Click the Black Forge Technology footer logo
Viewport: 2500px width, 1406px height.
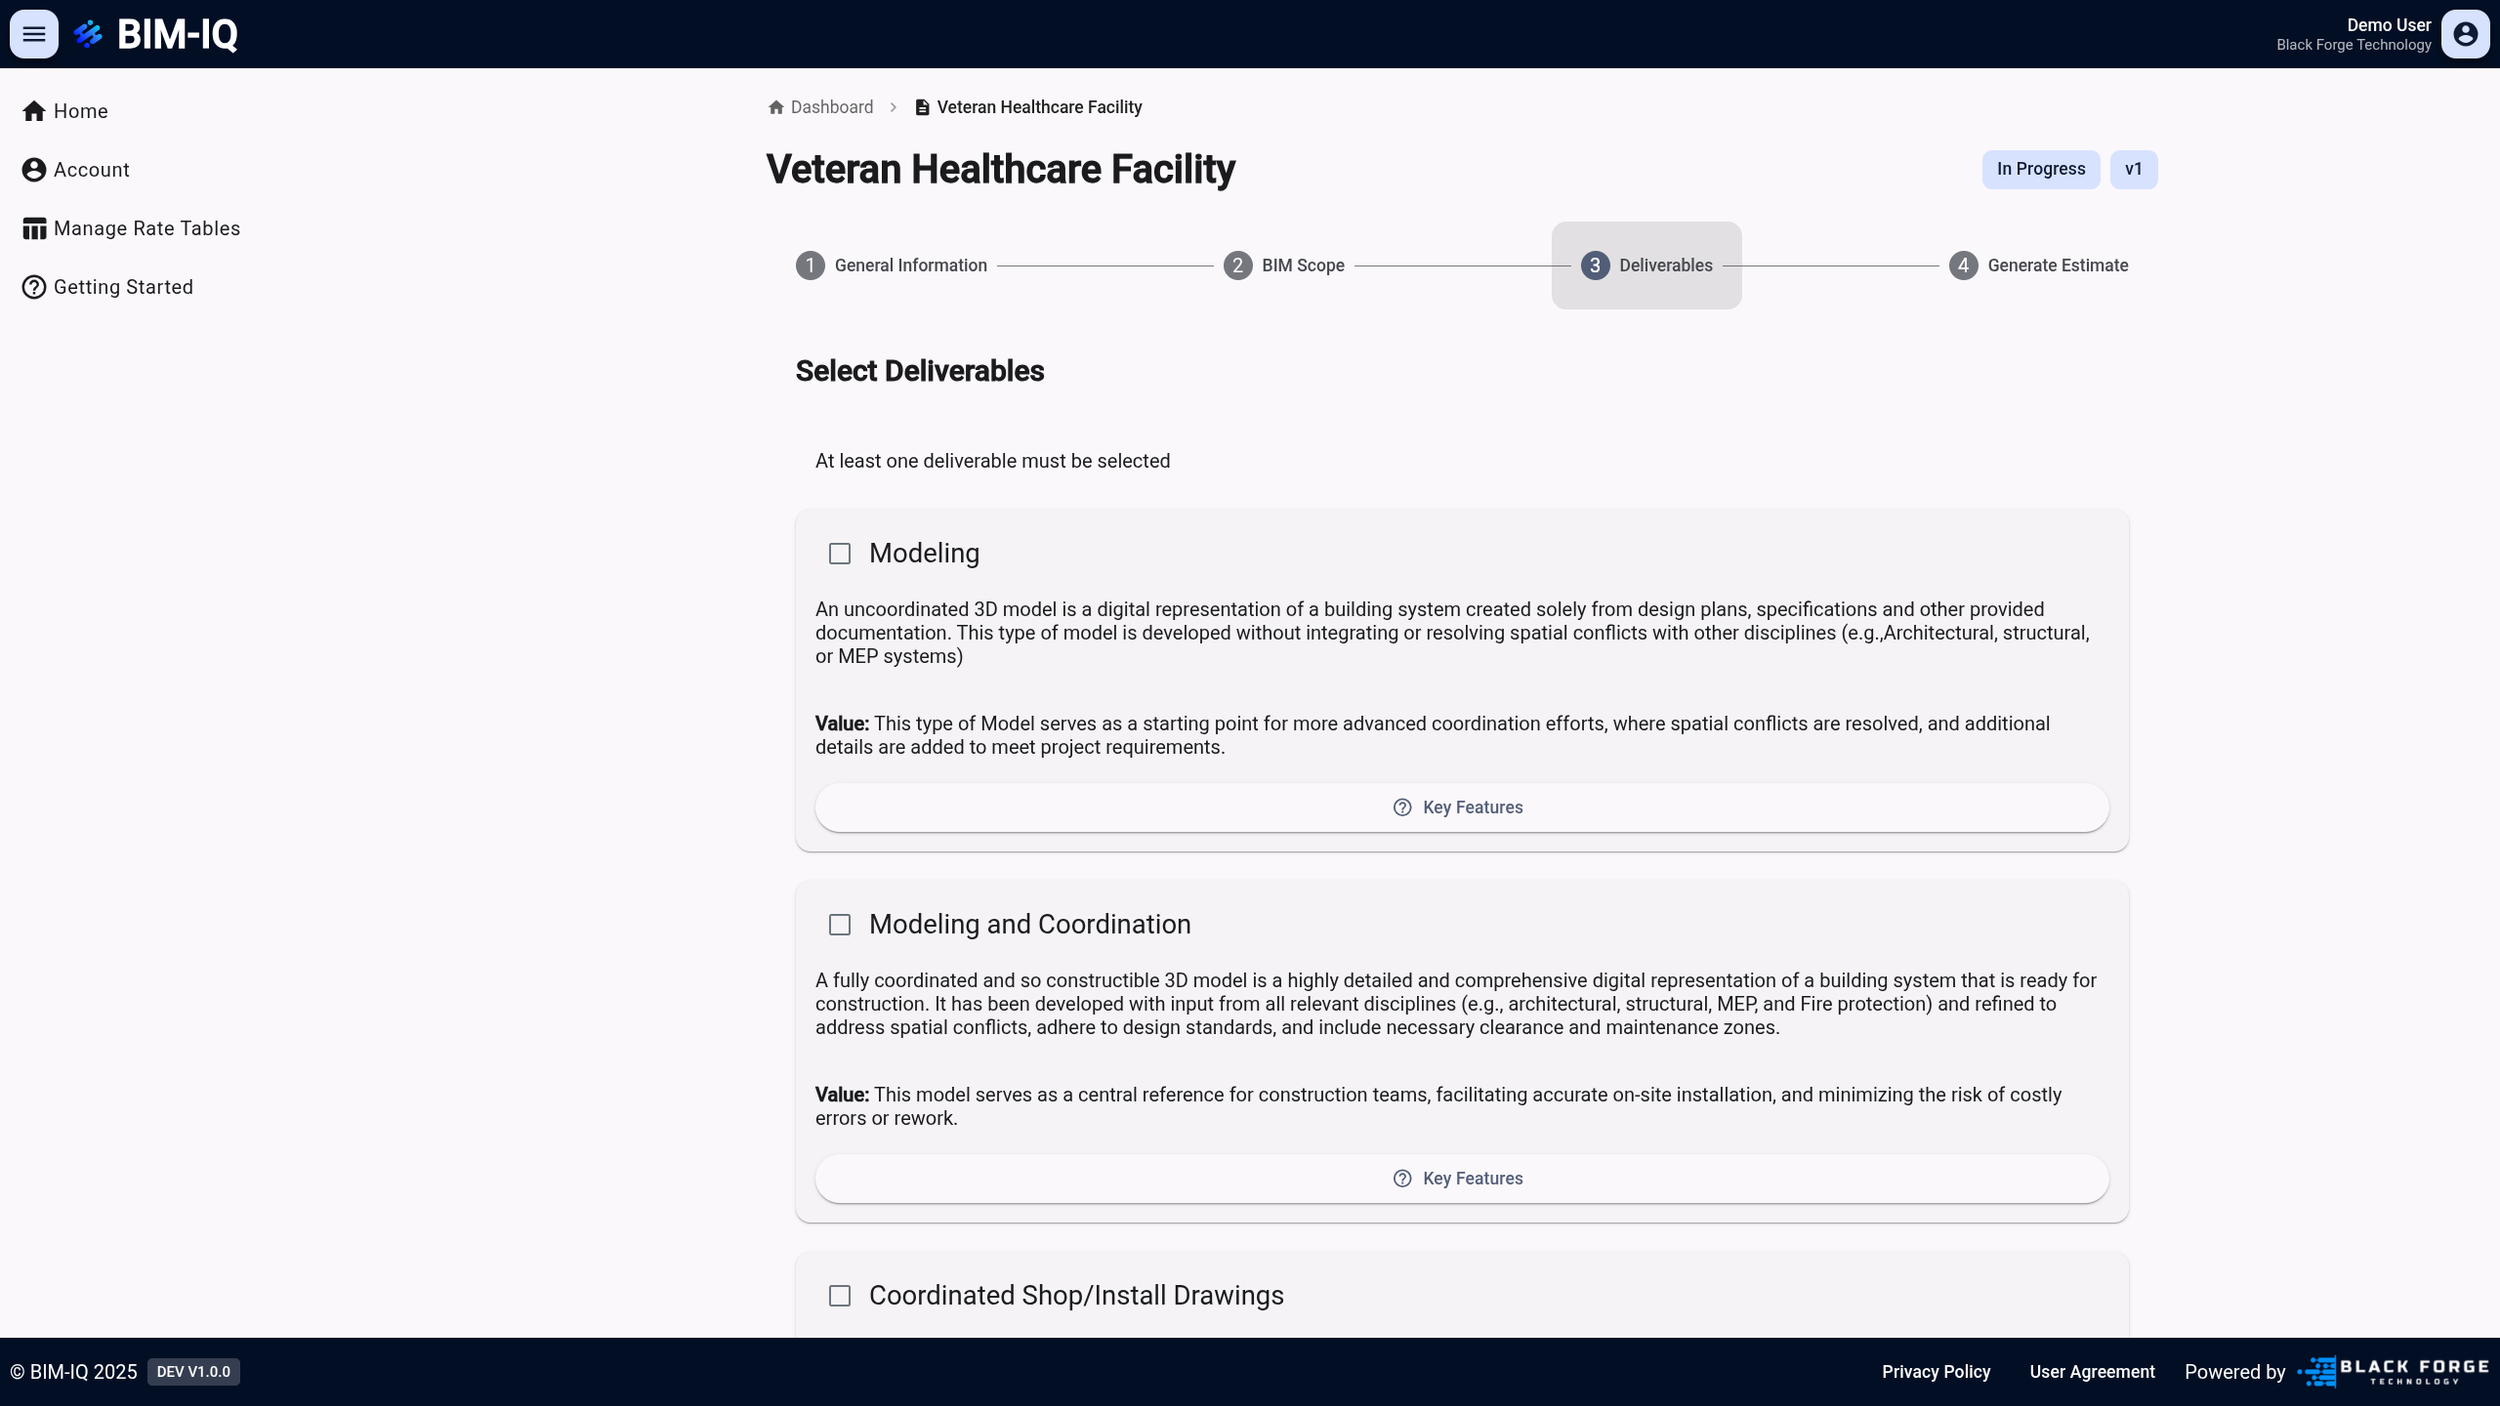2392,1372
